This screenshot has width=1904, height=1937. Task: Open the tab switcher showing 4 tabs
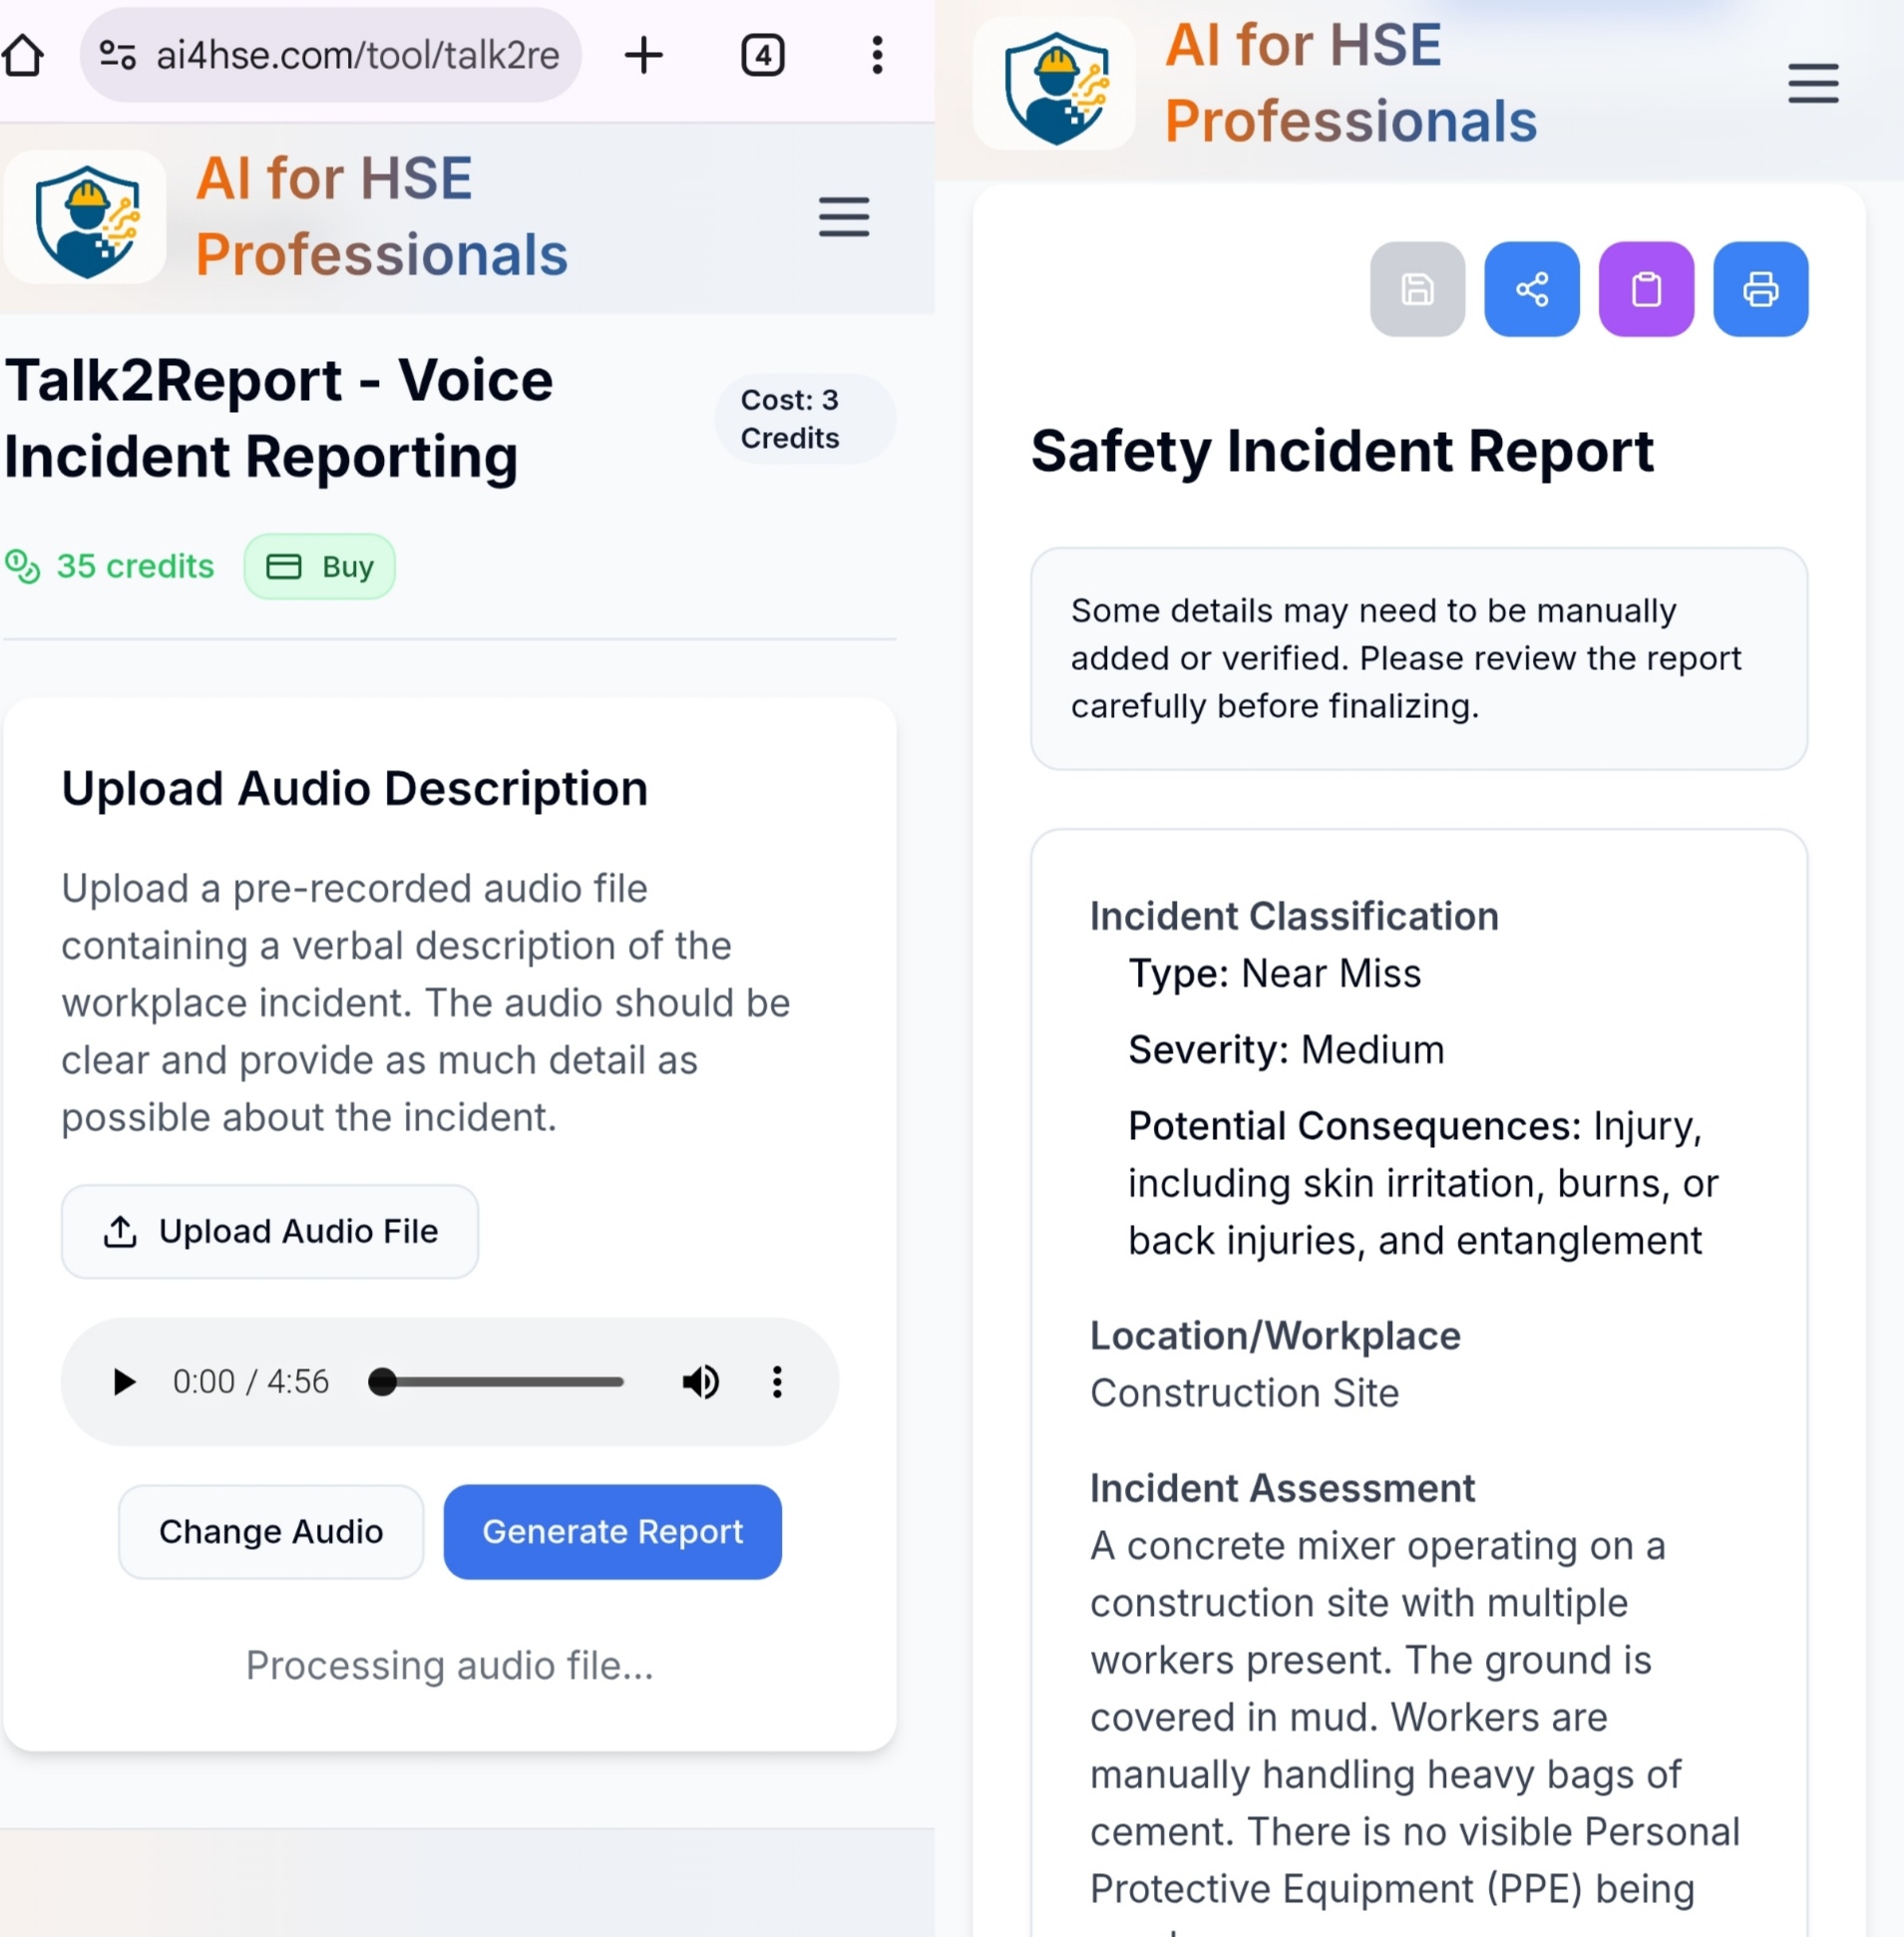tap(763, 55)
